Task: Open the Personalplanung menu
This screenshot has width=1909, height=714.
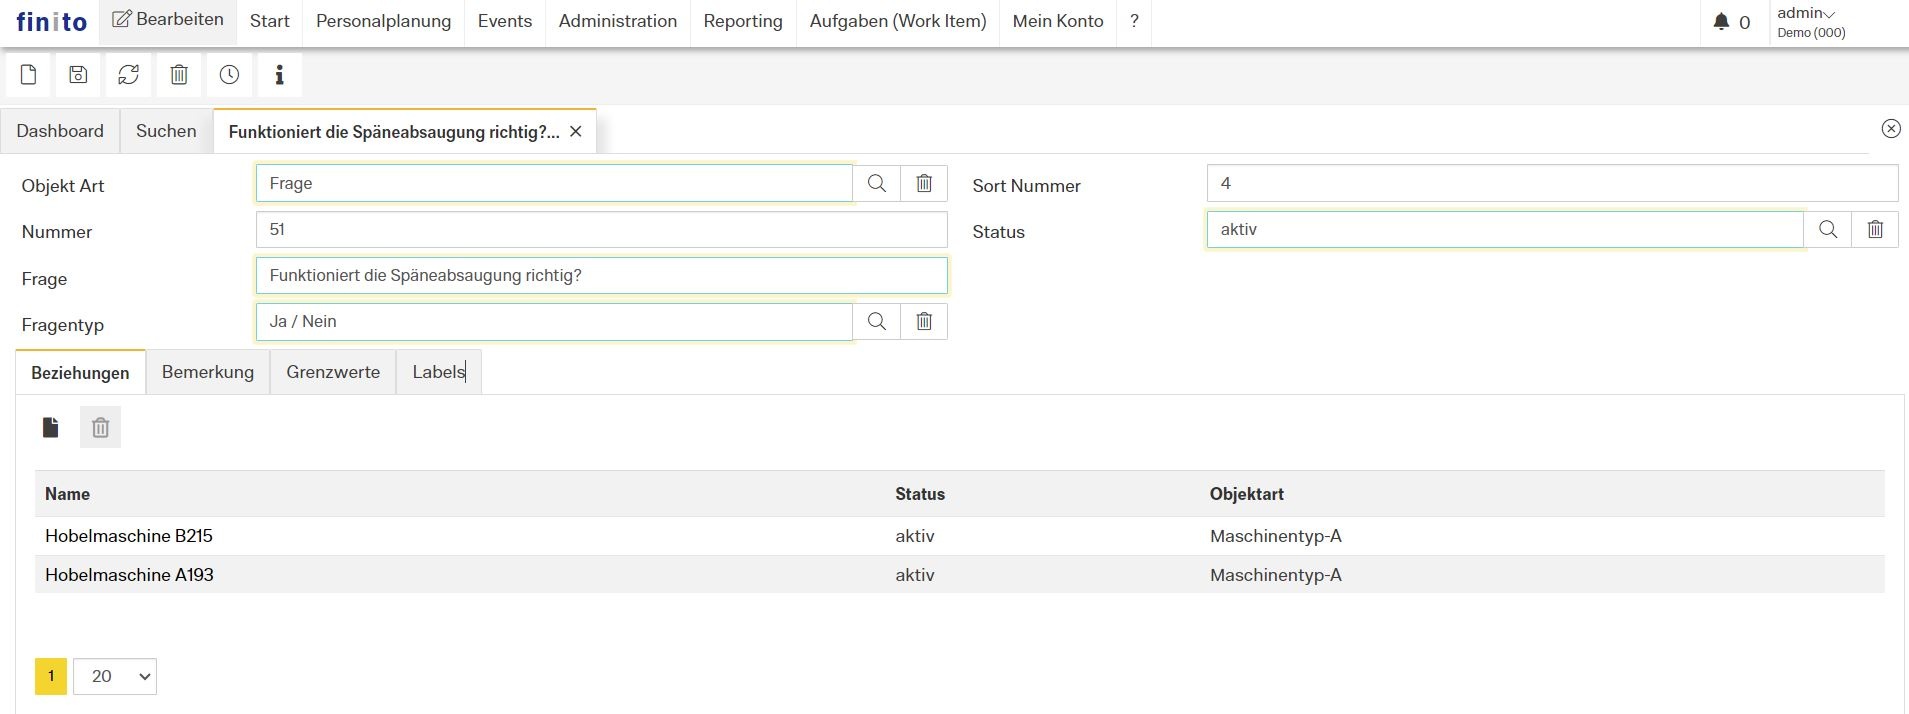Action: point(383,21)
